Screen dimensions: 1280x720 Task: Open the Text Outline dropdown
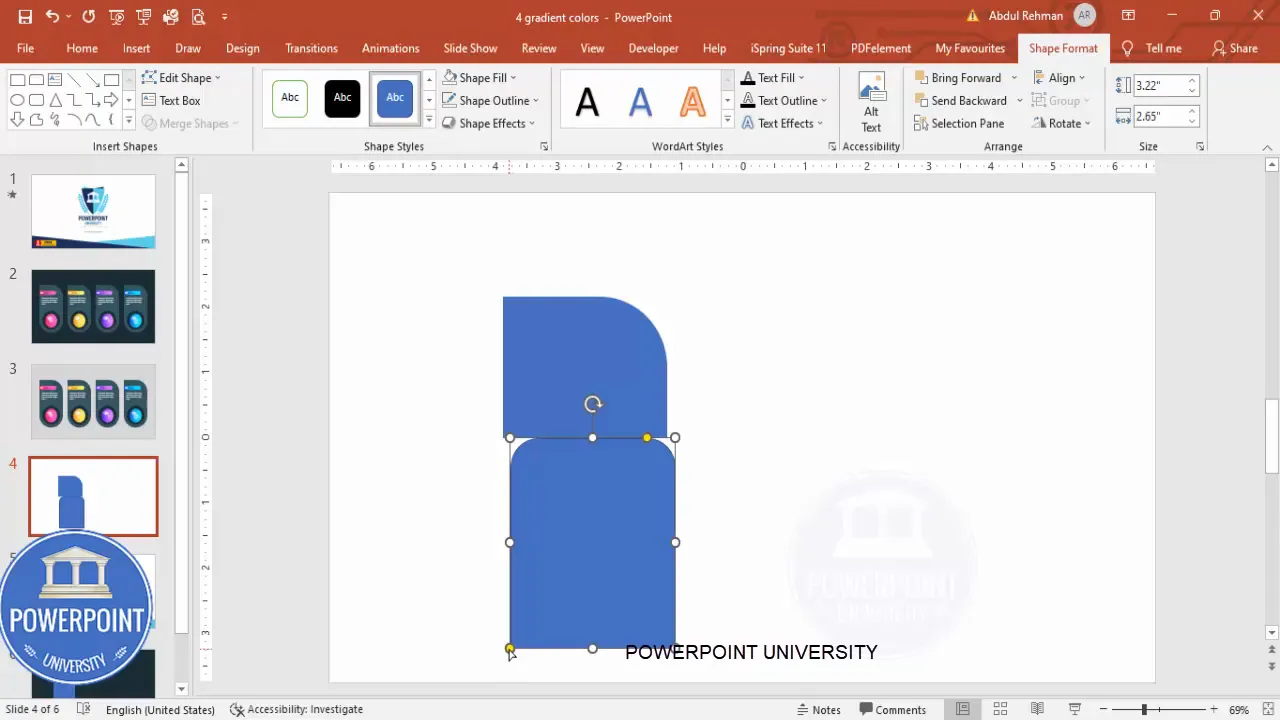[x=784, y=100]
